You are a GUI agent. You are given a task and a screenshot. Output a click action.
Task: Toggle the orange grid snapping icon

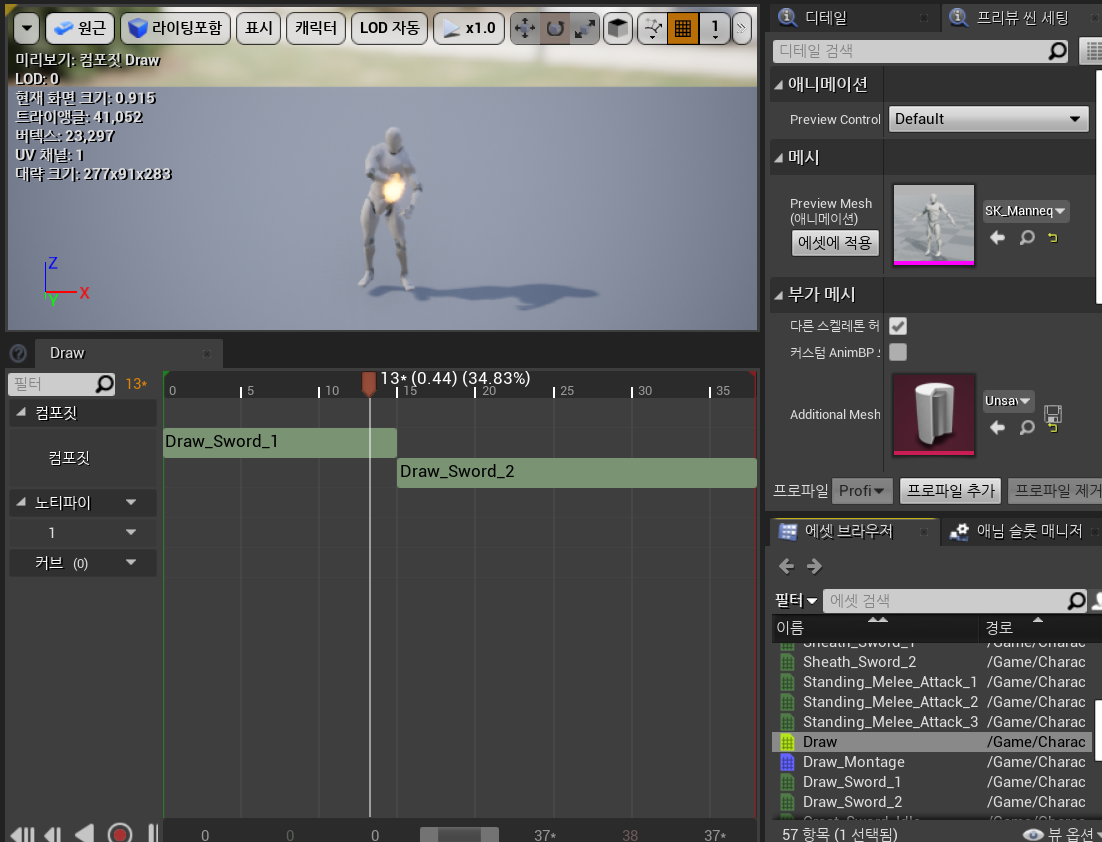[682, 28]
